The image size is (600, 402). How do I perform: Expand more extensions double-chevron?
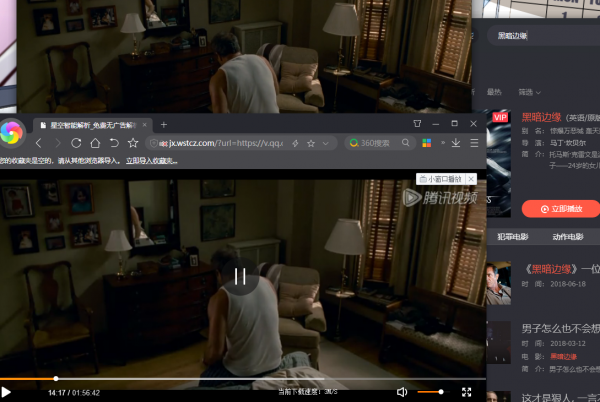443,142
